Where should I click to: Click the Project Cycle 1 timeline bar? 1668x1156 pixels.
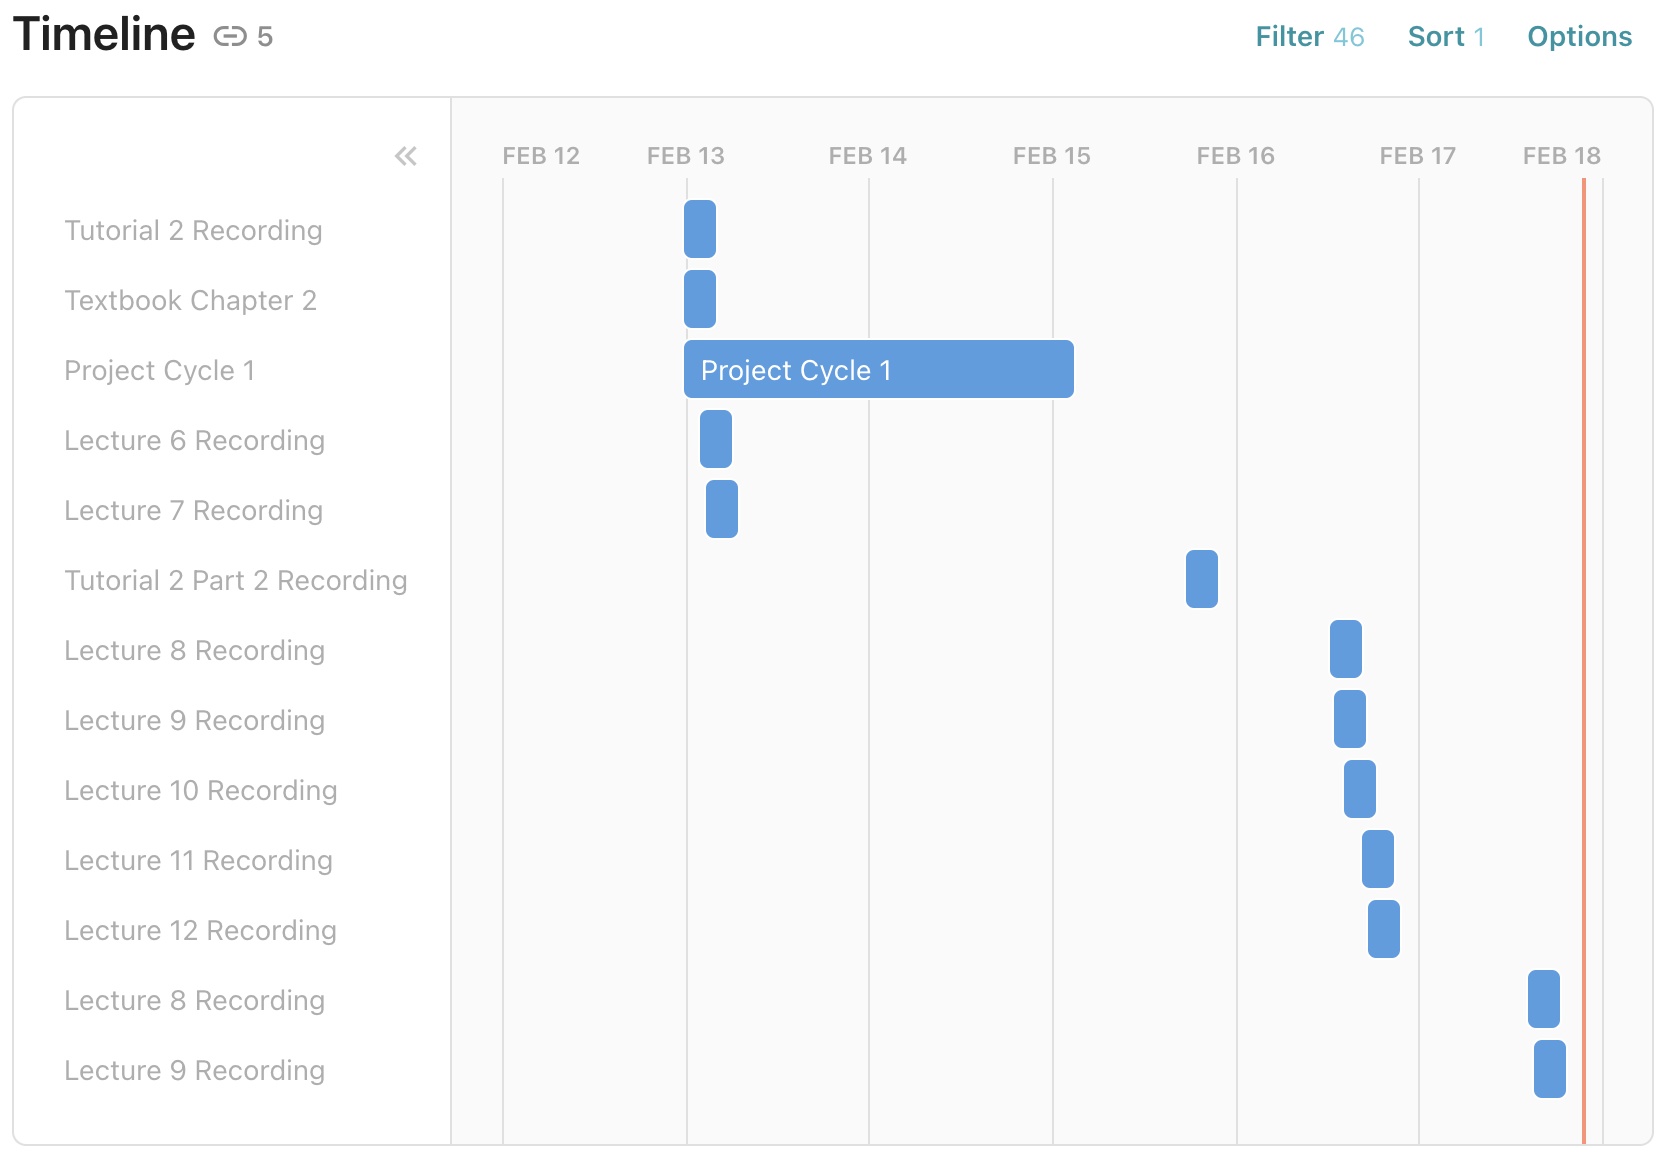(878, 370)
